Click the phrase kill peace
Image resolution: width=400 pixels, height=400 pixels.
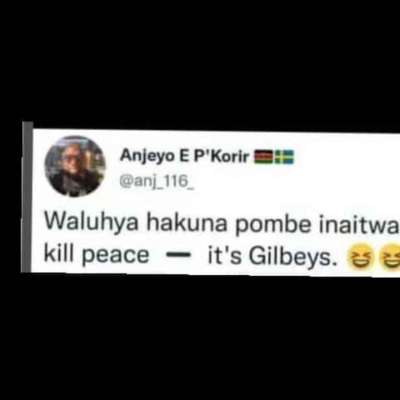[97, 256]
